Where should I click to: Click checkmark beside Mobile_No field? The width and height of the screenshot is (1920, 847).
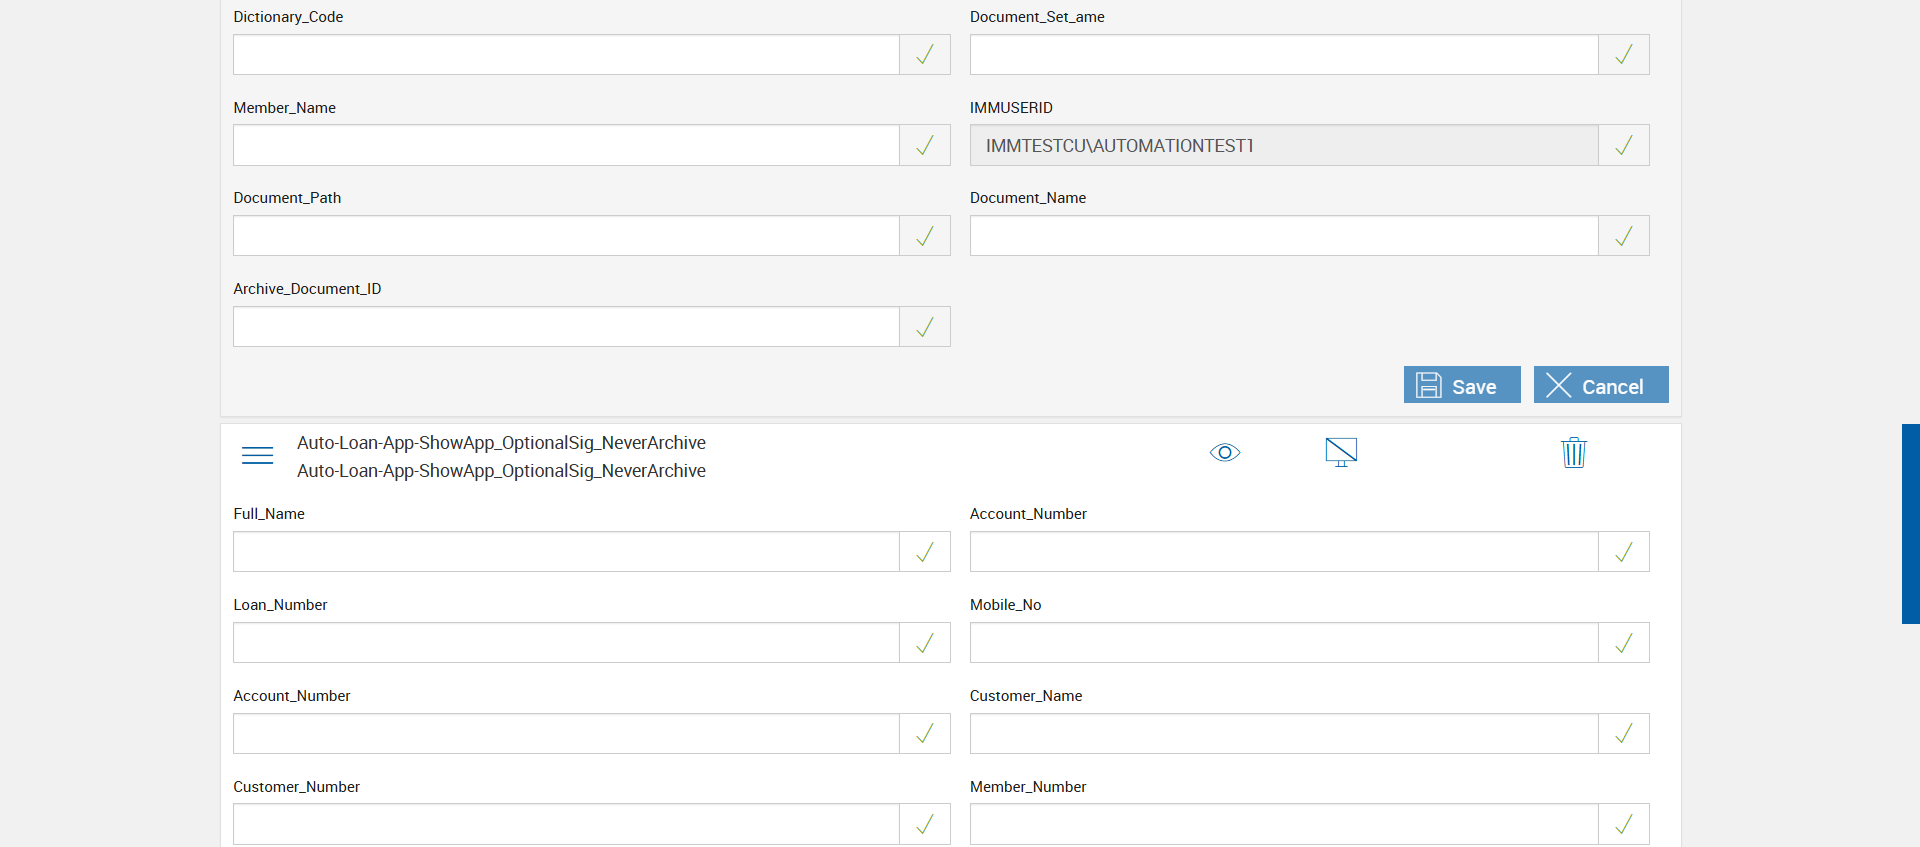tap(1623, 643)
